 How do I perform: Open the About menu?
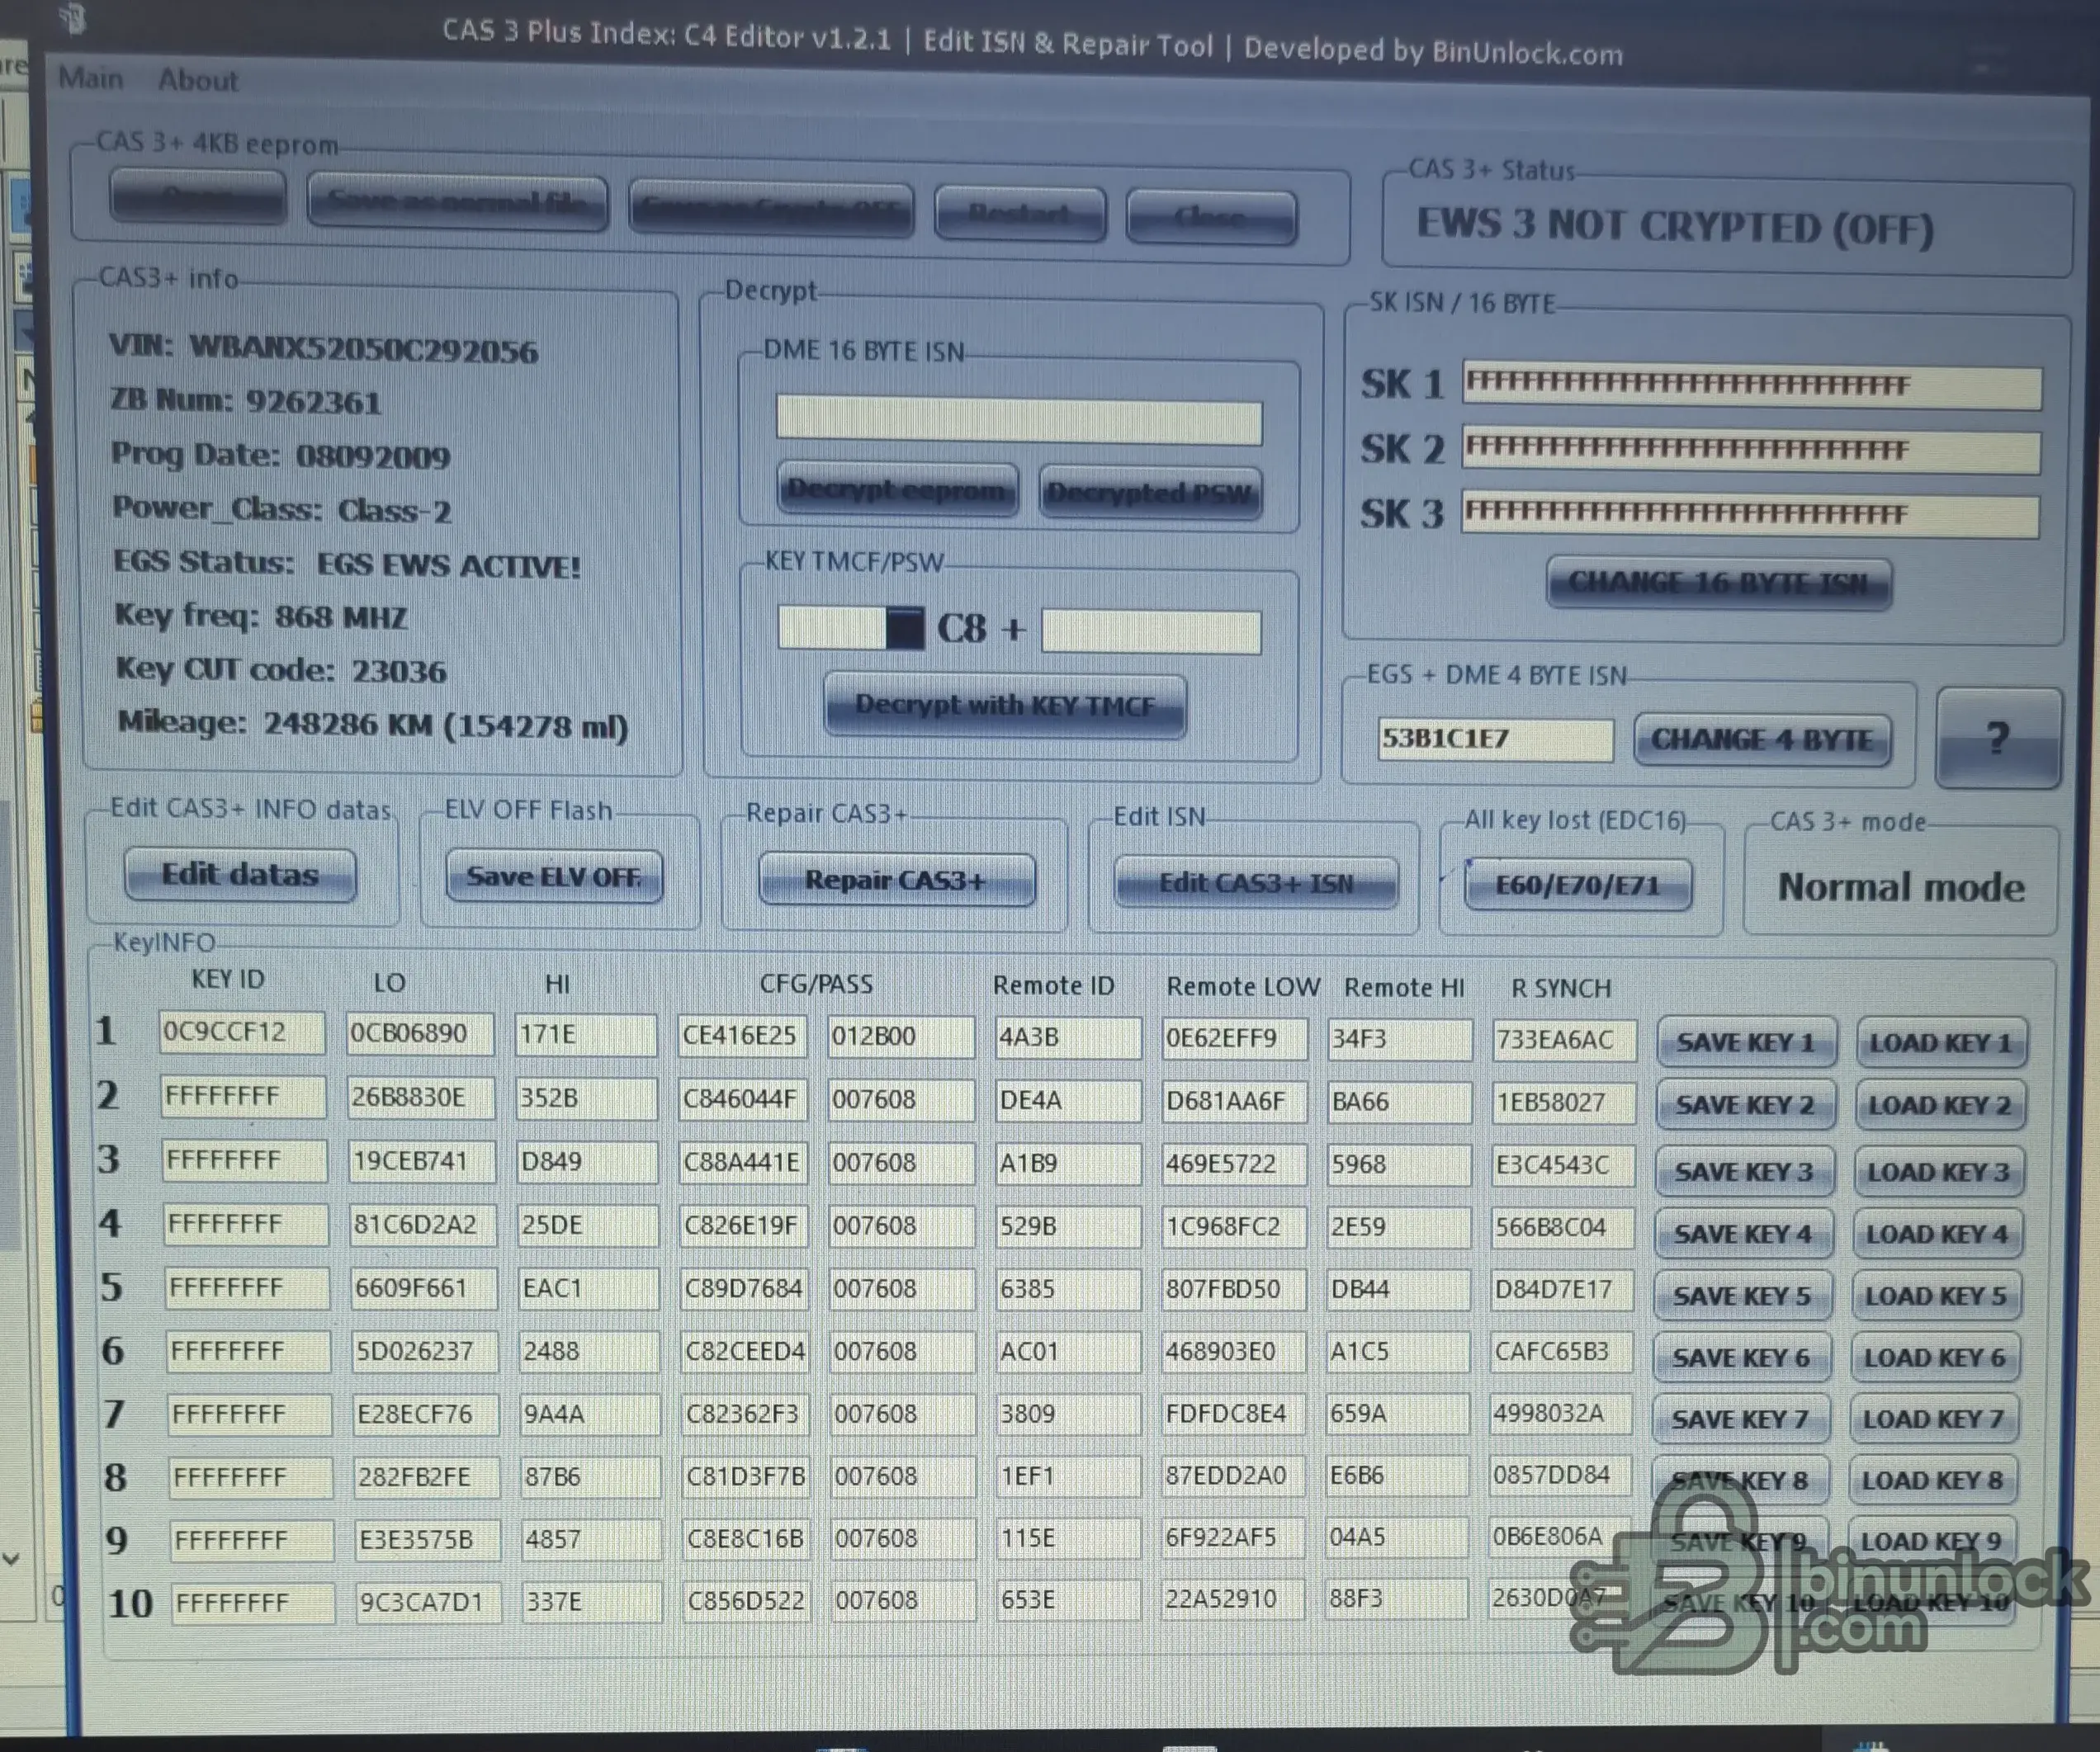[198, 80]
